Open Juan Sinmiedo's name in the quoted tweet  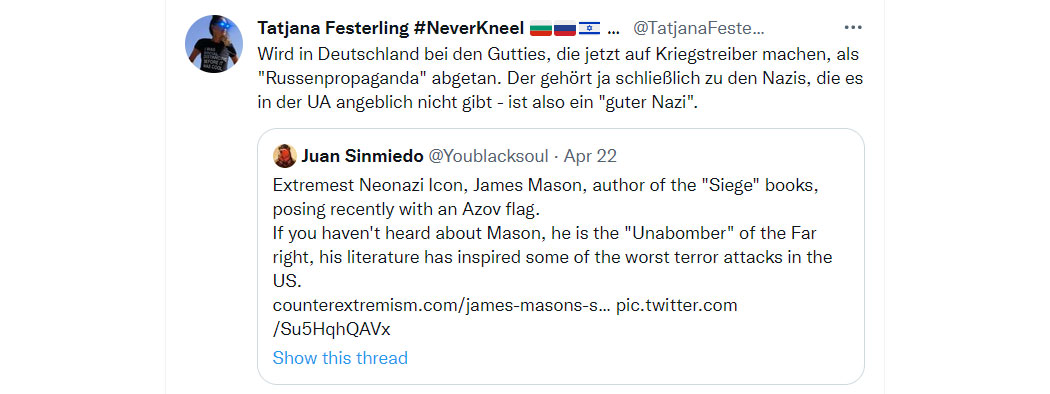click(x=362, y=156)
